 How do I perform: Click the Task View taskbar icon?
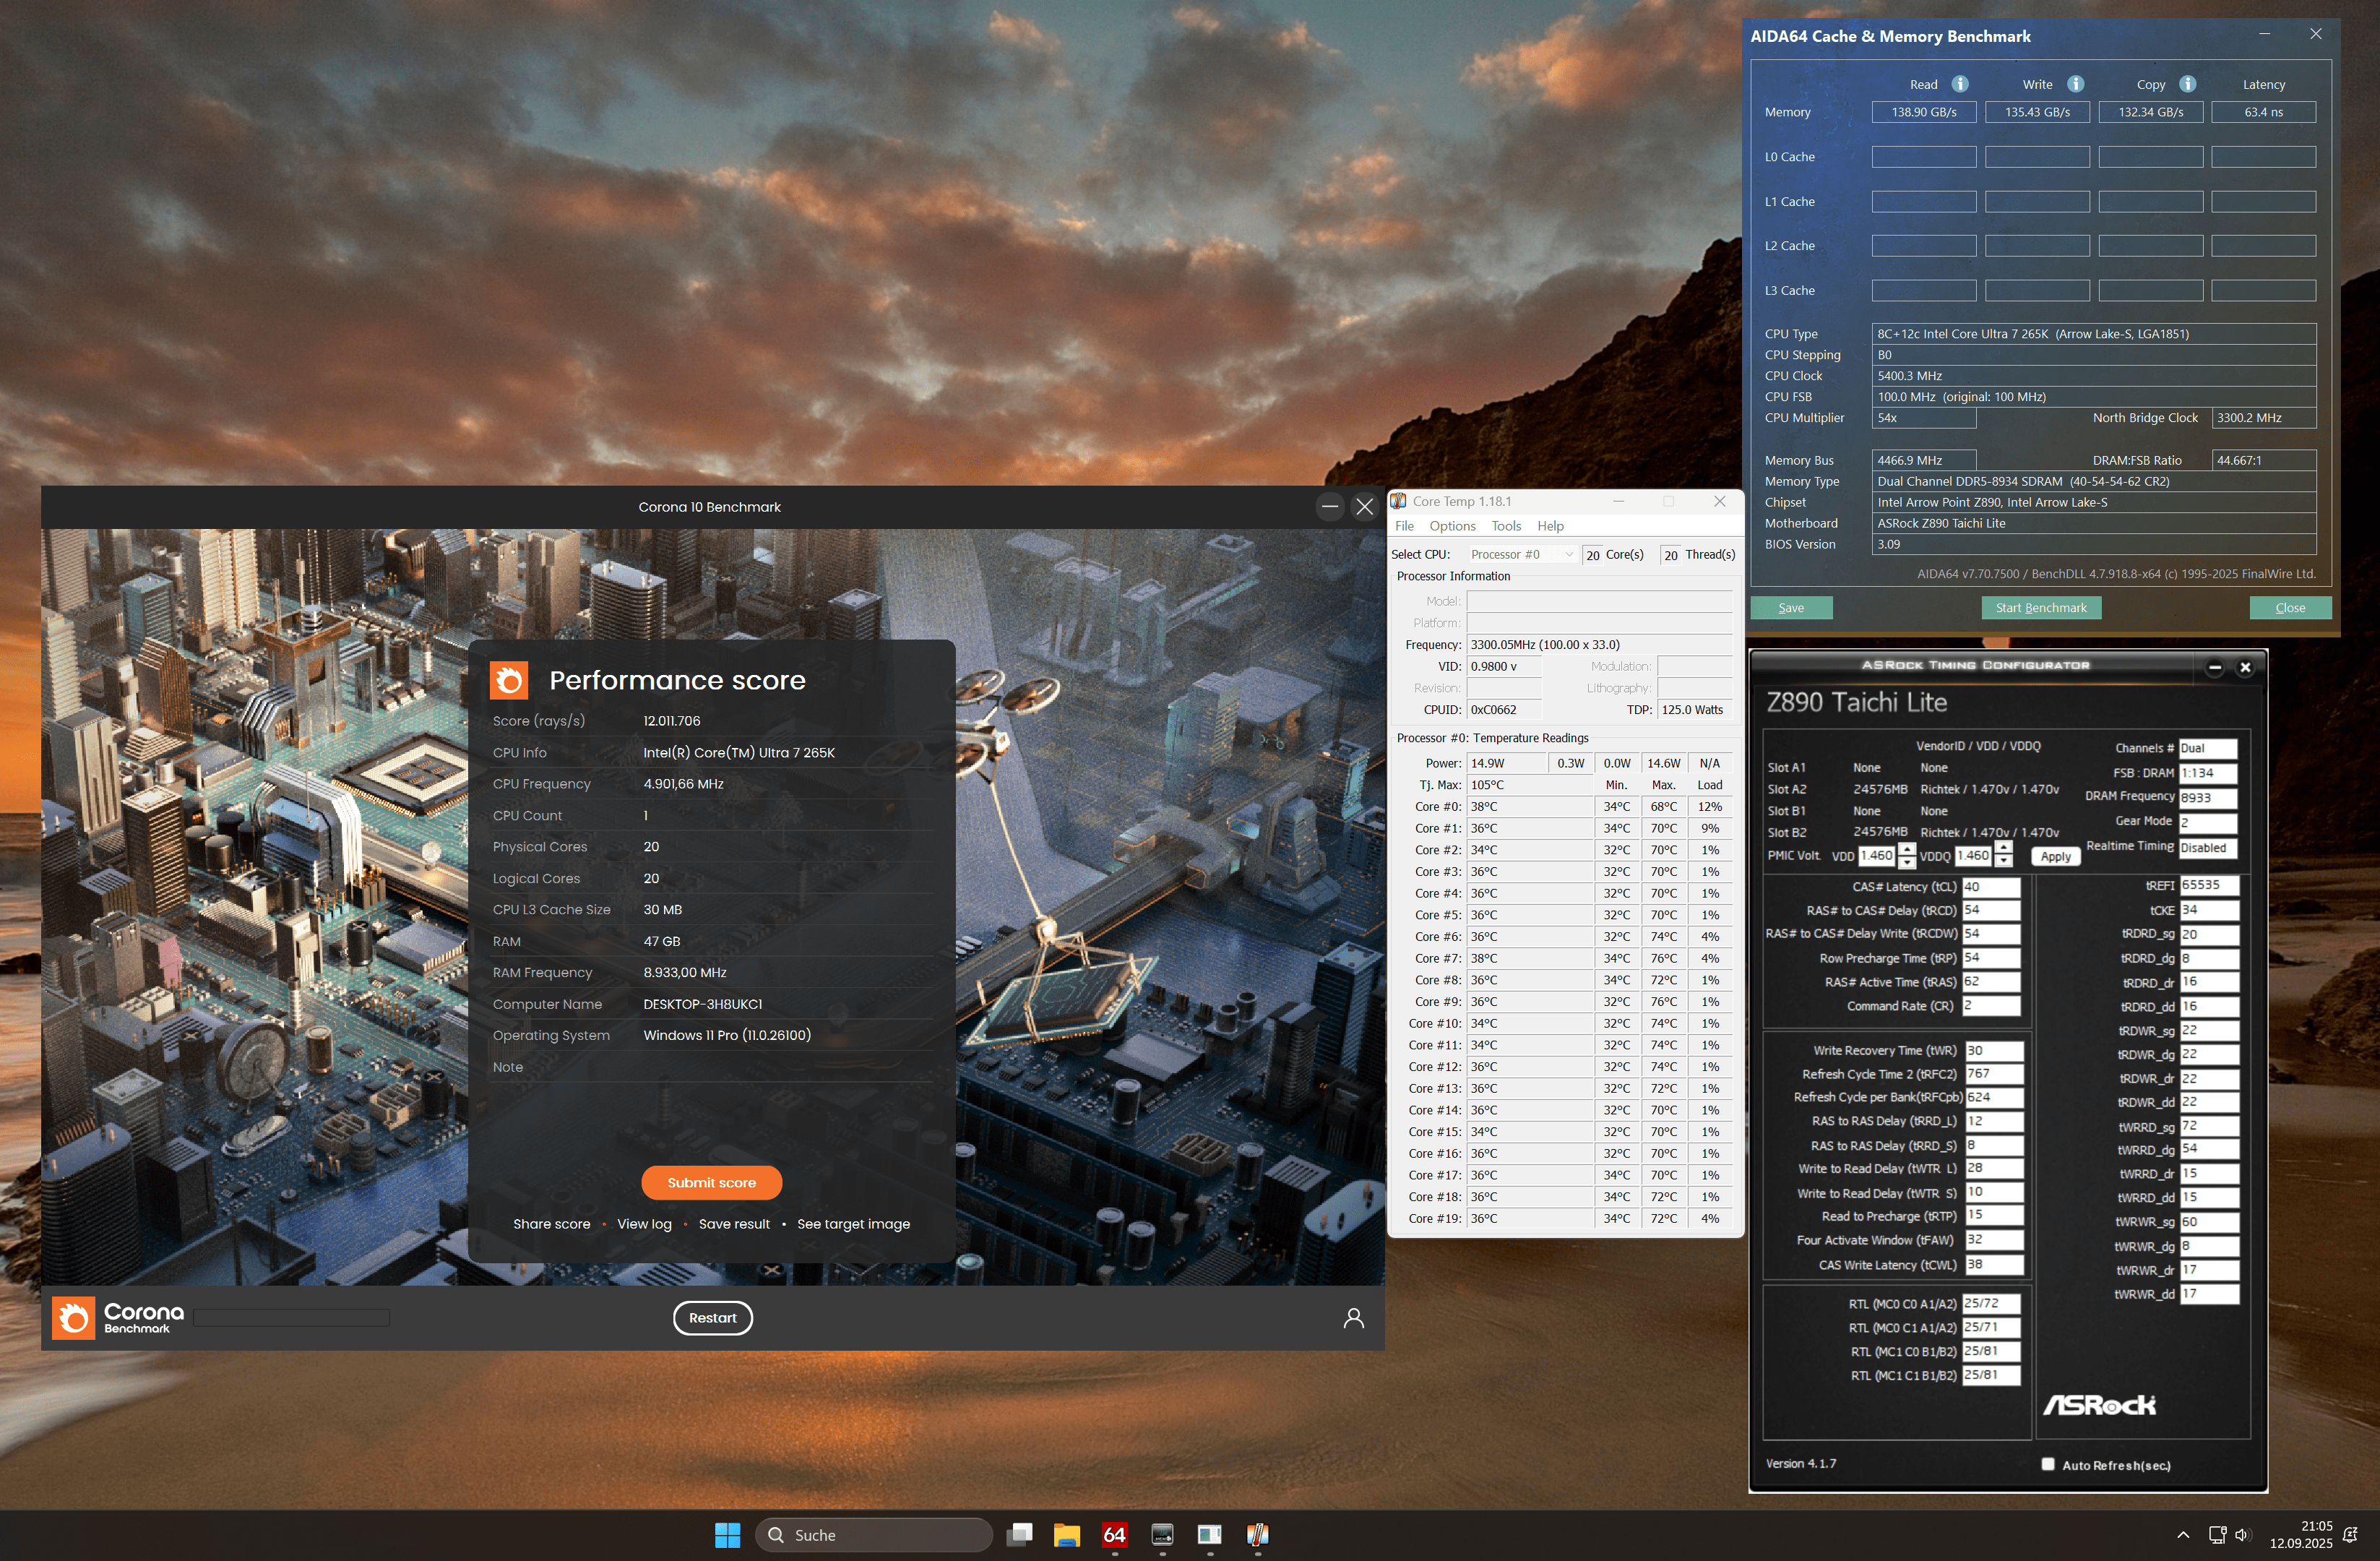coord(1019,1535)
